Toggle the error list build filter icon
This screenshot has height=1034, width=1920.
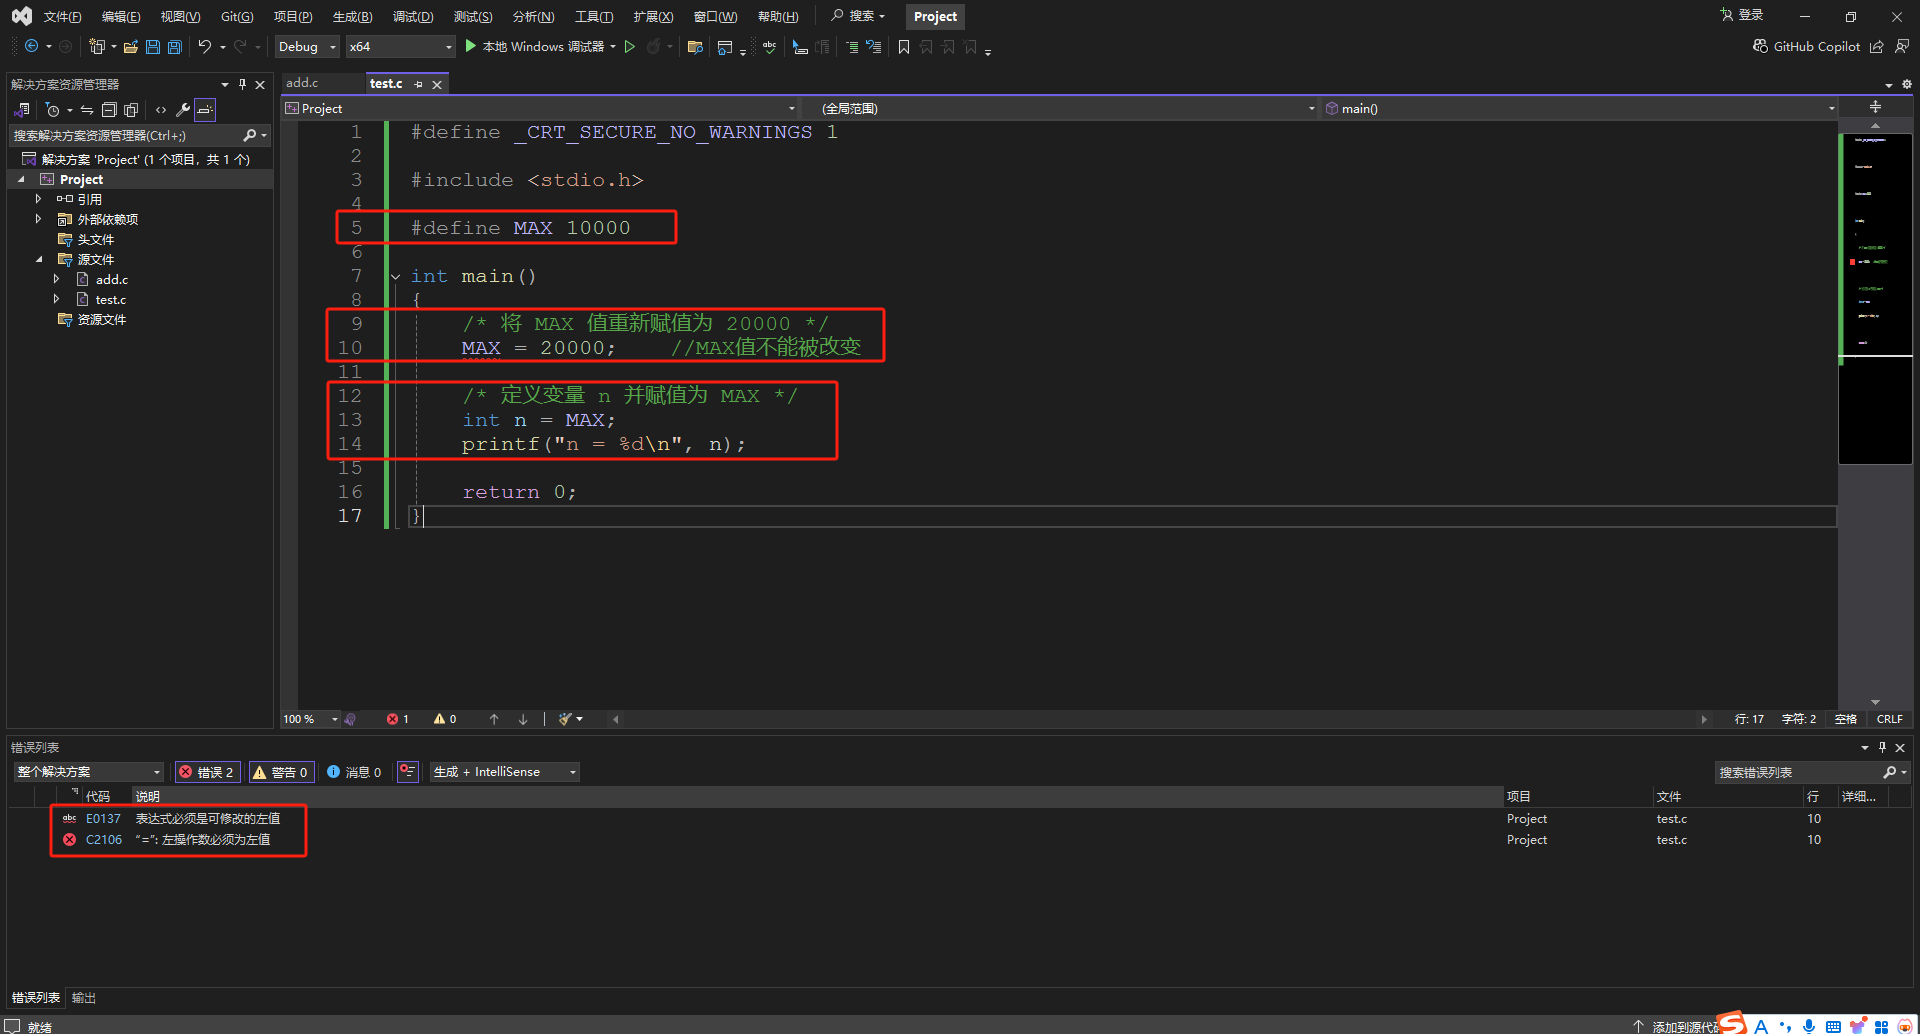(407, 772)
